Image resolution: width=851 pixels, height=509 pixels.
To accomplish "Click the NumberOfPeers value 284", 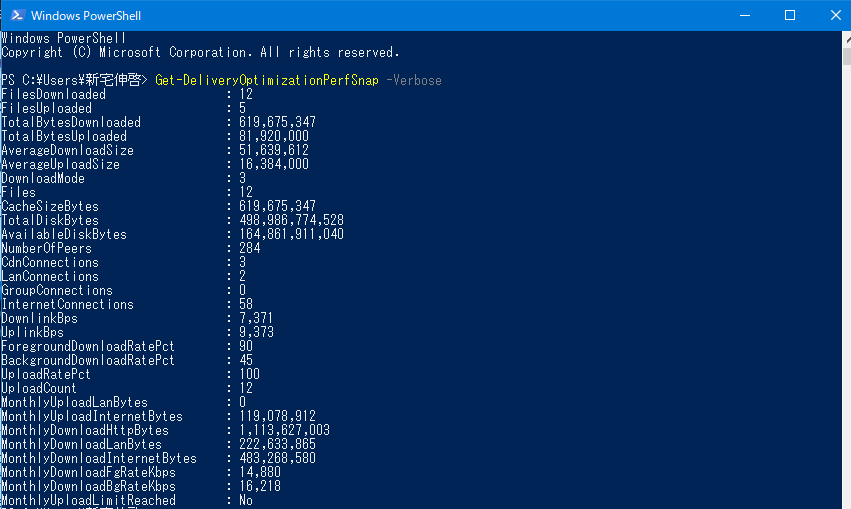I will tap(250, 248).
